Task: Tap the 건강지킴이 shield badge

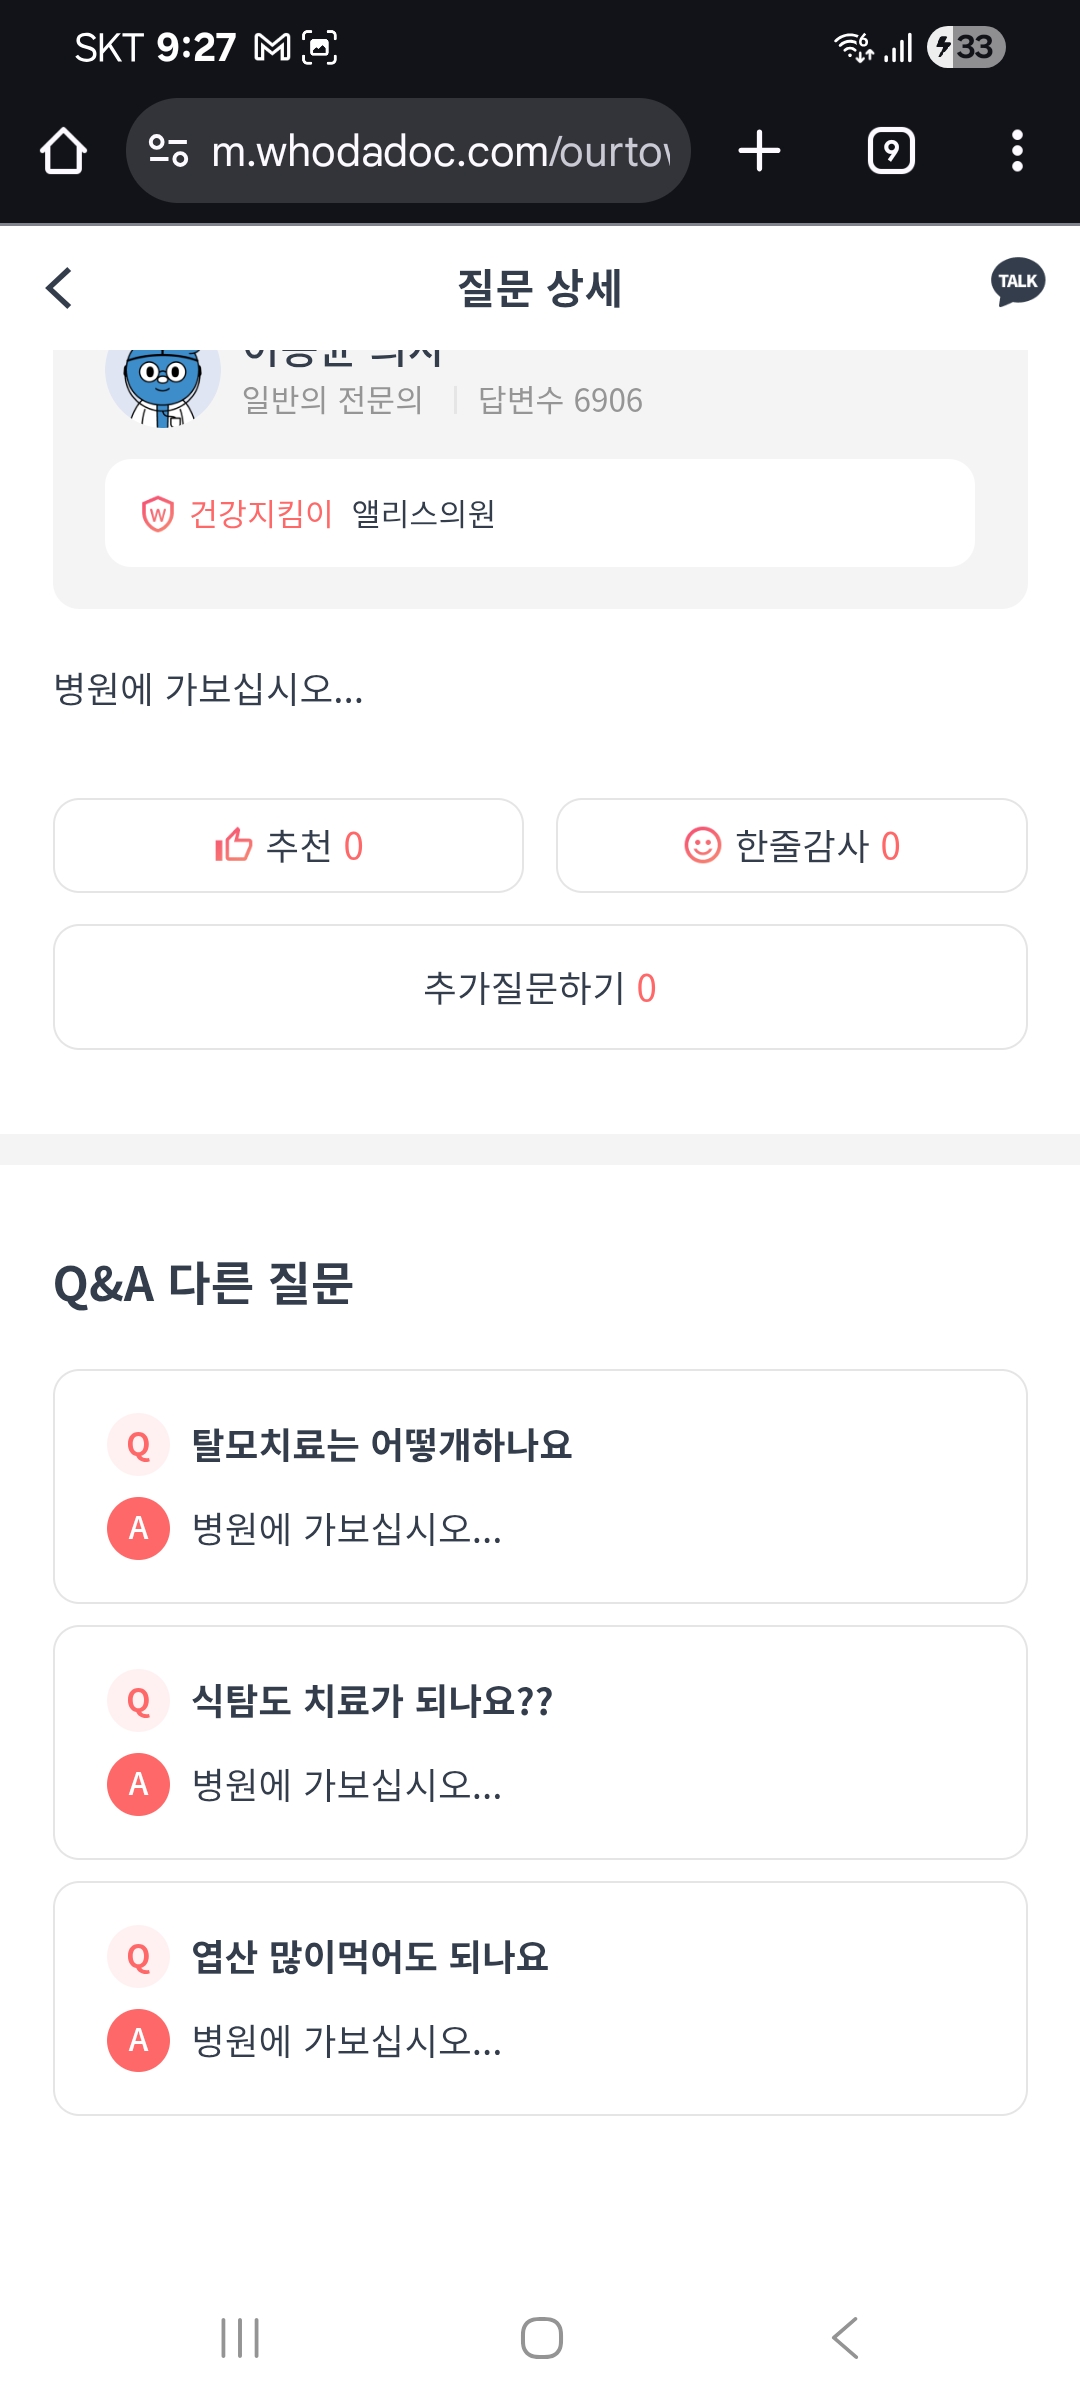Action: (x=158, y=514)
